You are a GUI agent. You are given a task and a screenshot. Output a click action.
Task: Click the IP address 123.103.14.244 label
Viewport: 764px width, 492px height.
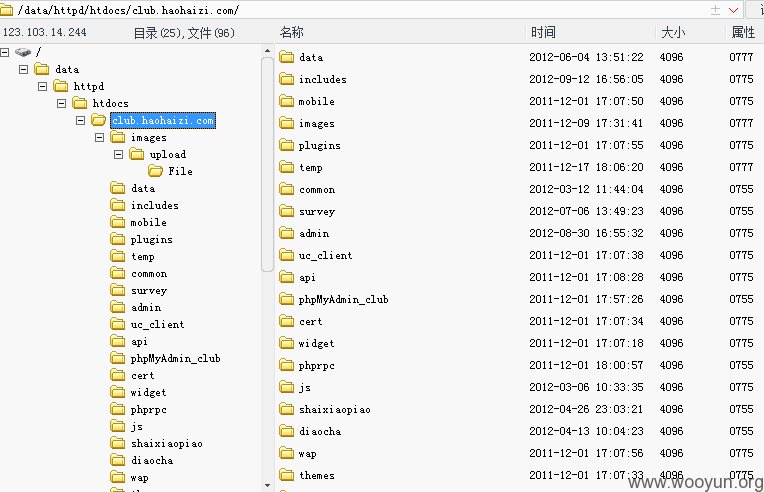(44, 32)
